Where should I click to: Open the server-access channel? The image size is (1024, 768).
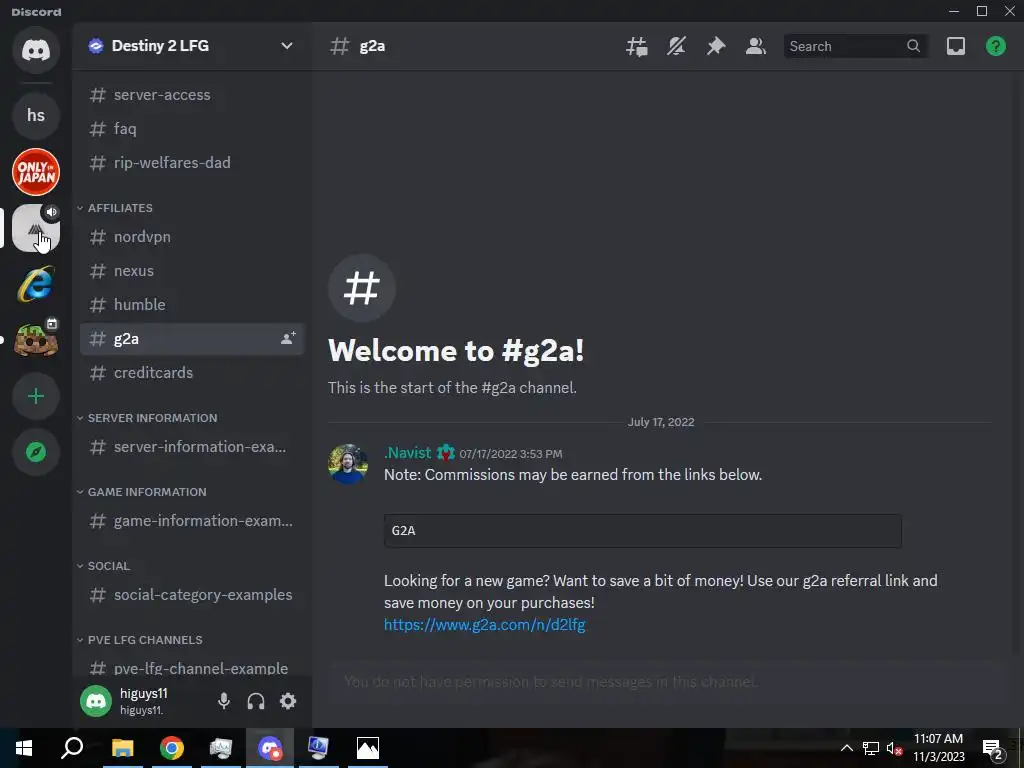(191, 95)
